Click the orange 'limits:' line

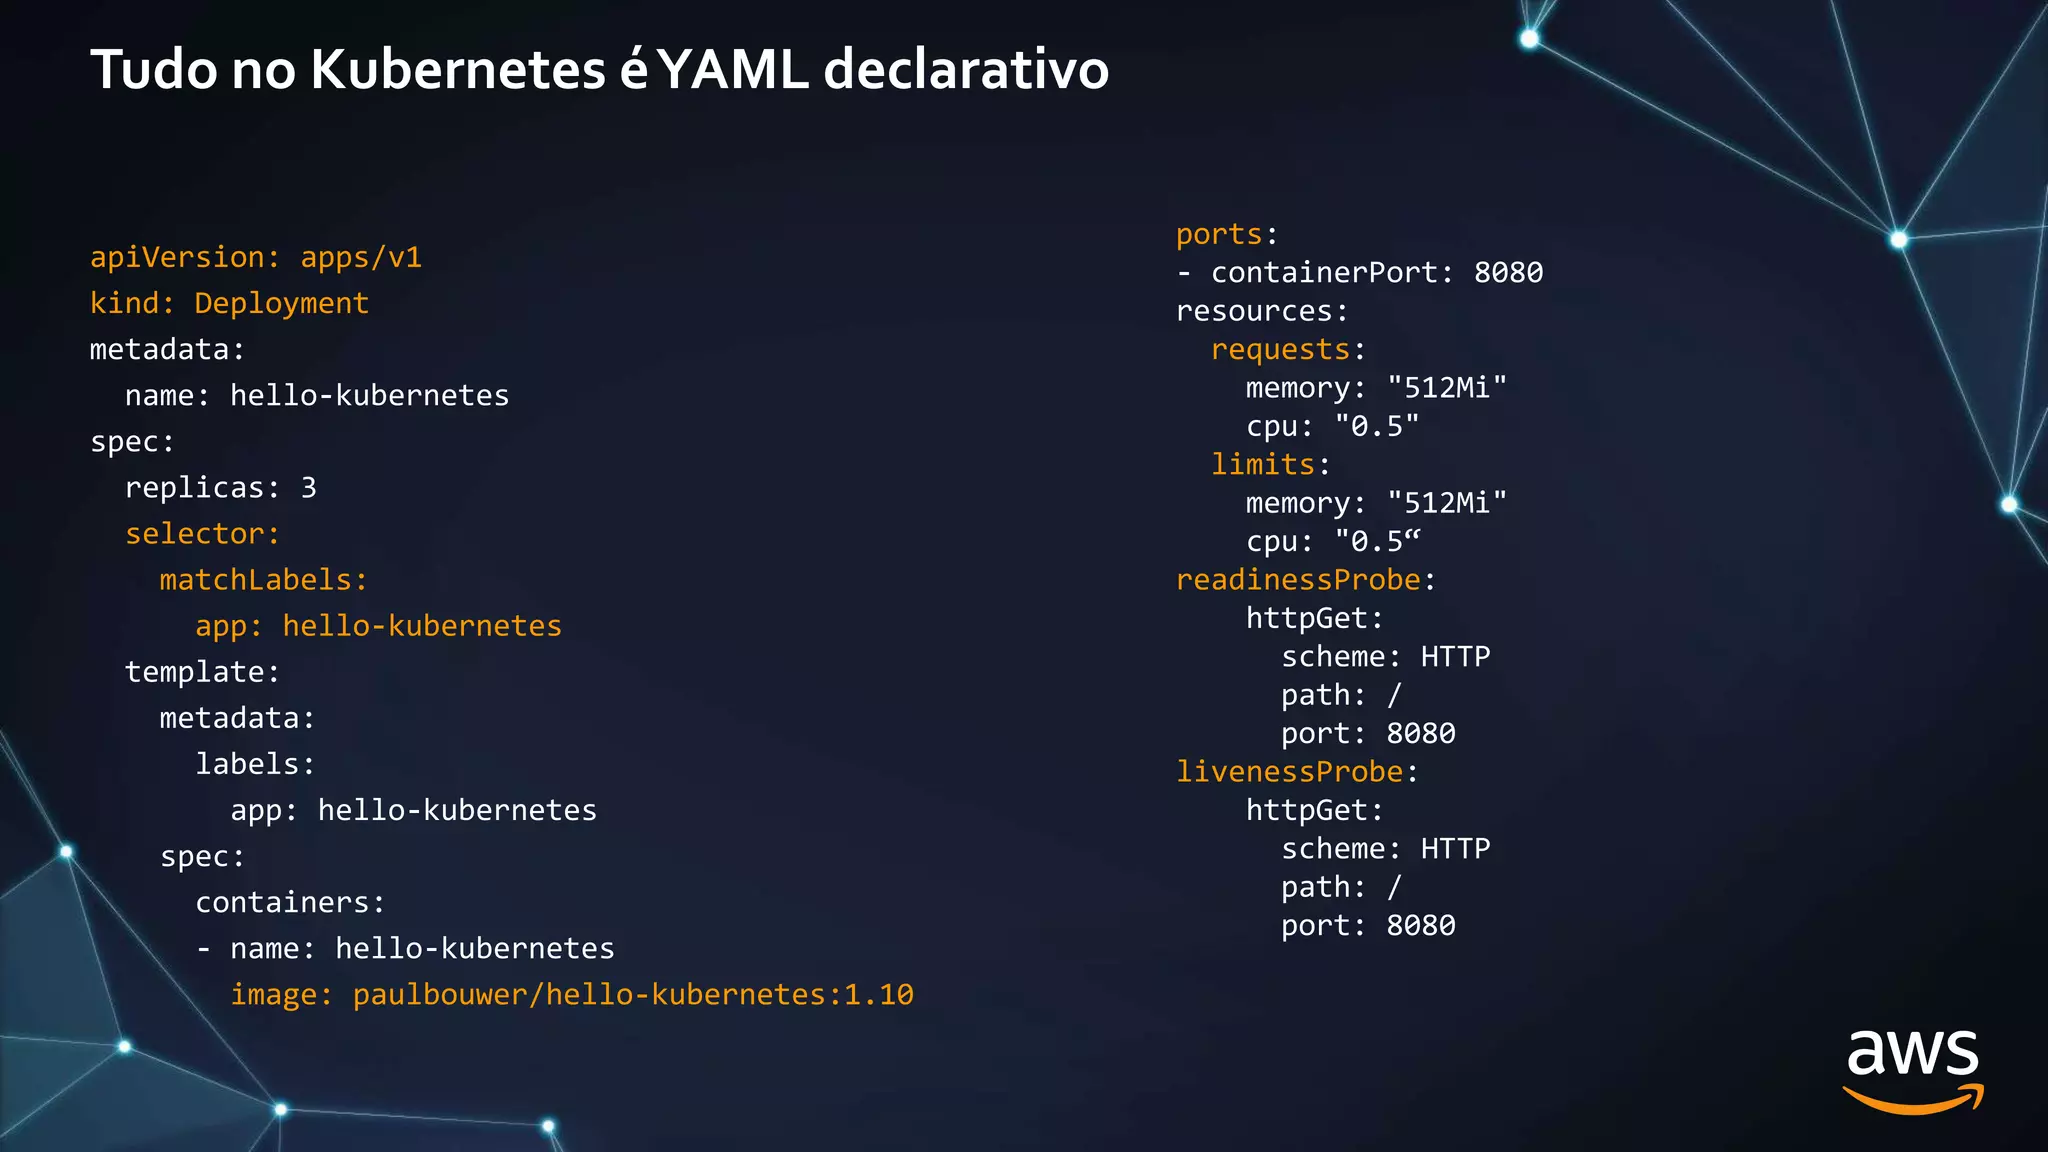(1271, 464)
